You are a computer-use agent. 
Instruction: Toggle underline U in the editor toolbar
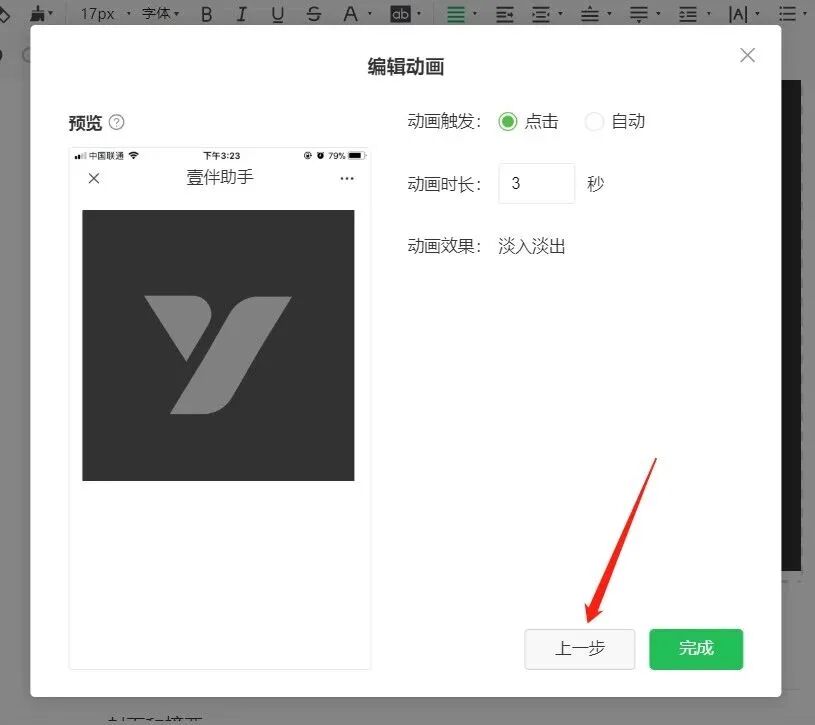(278, 15)
